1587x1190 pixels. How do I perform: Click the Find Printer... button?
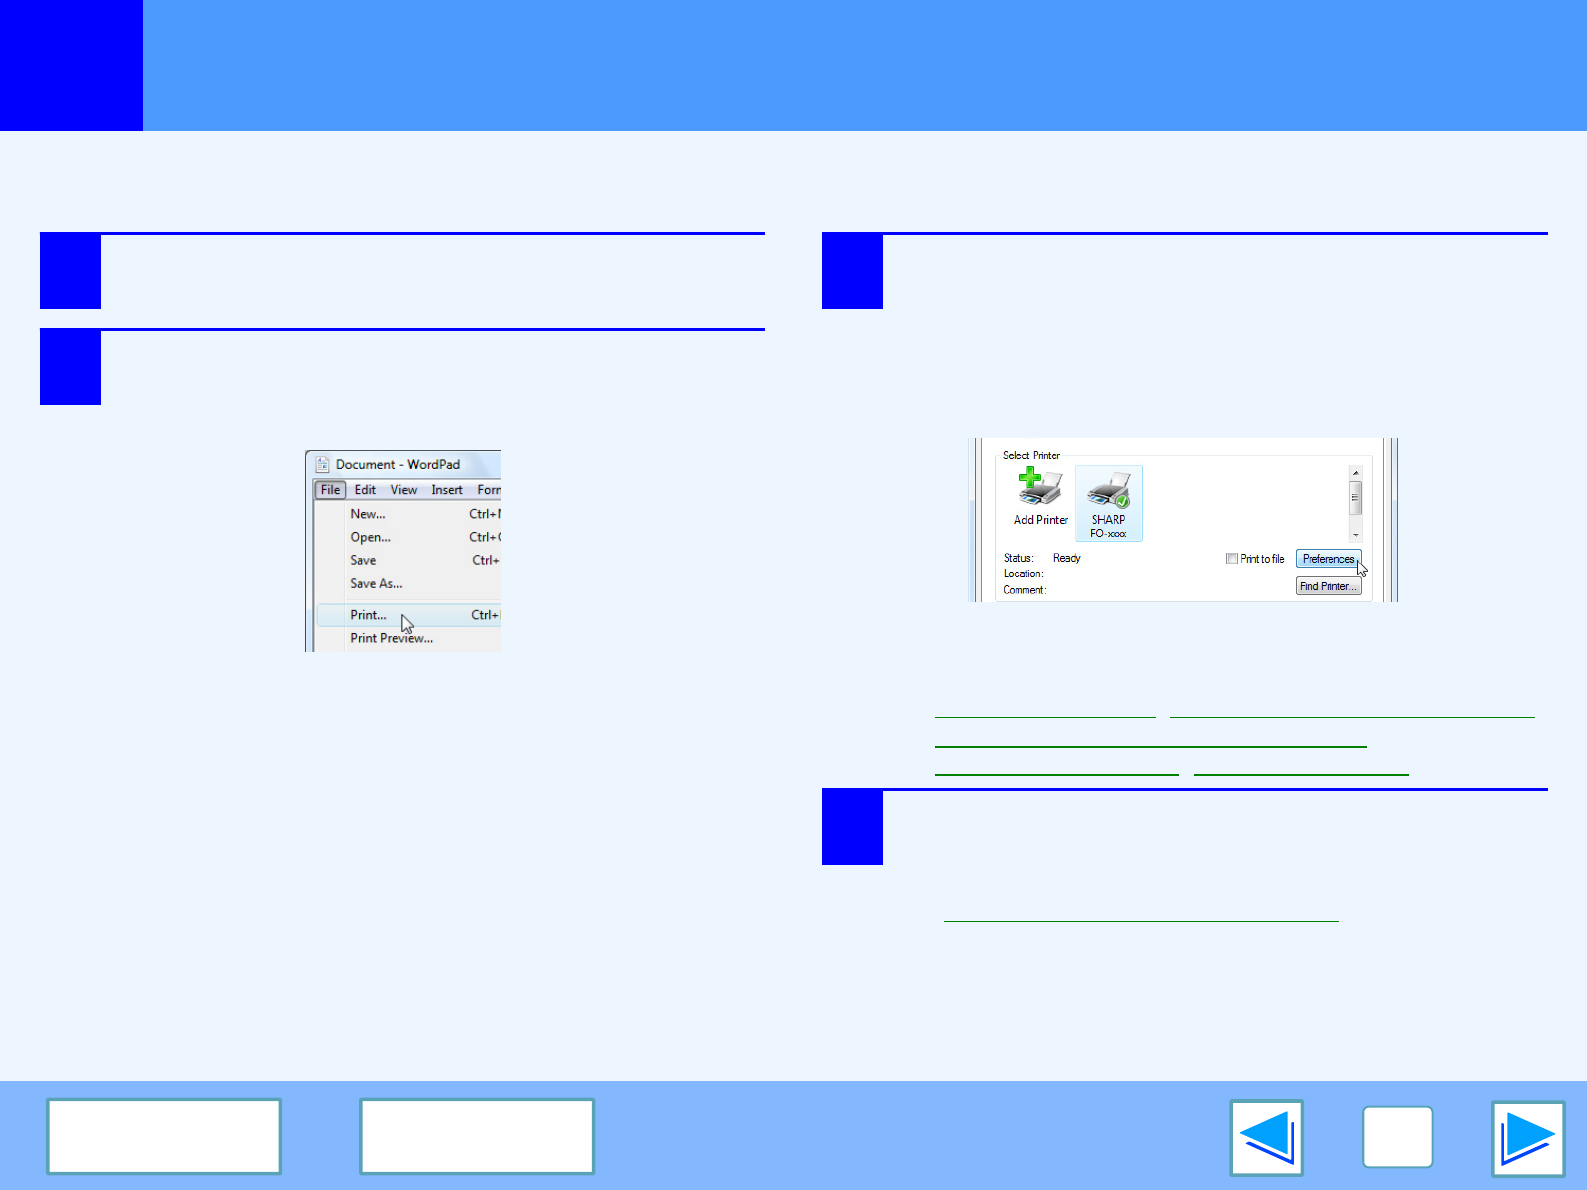[1328, 586]
